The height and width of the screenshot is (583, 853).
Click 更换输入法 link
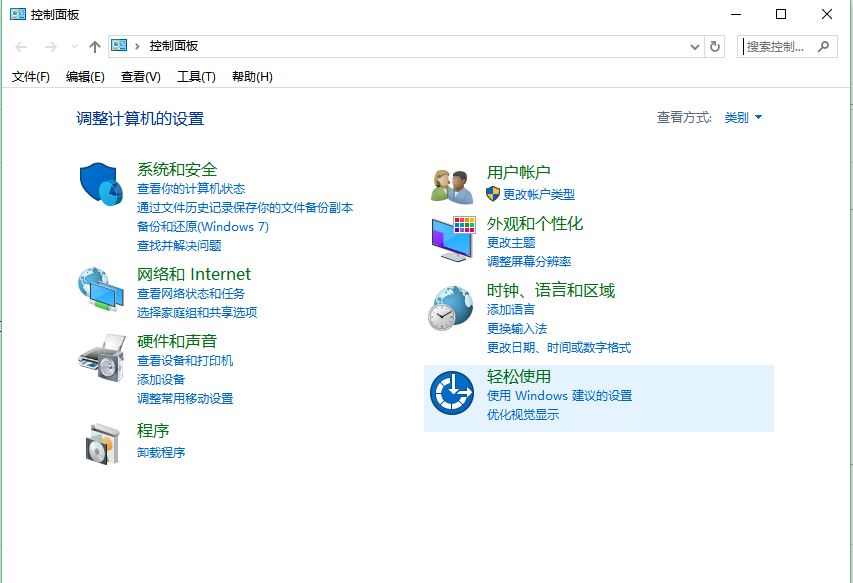click(x=517, y=328)
